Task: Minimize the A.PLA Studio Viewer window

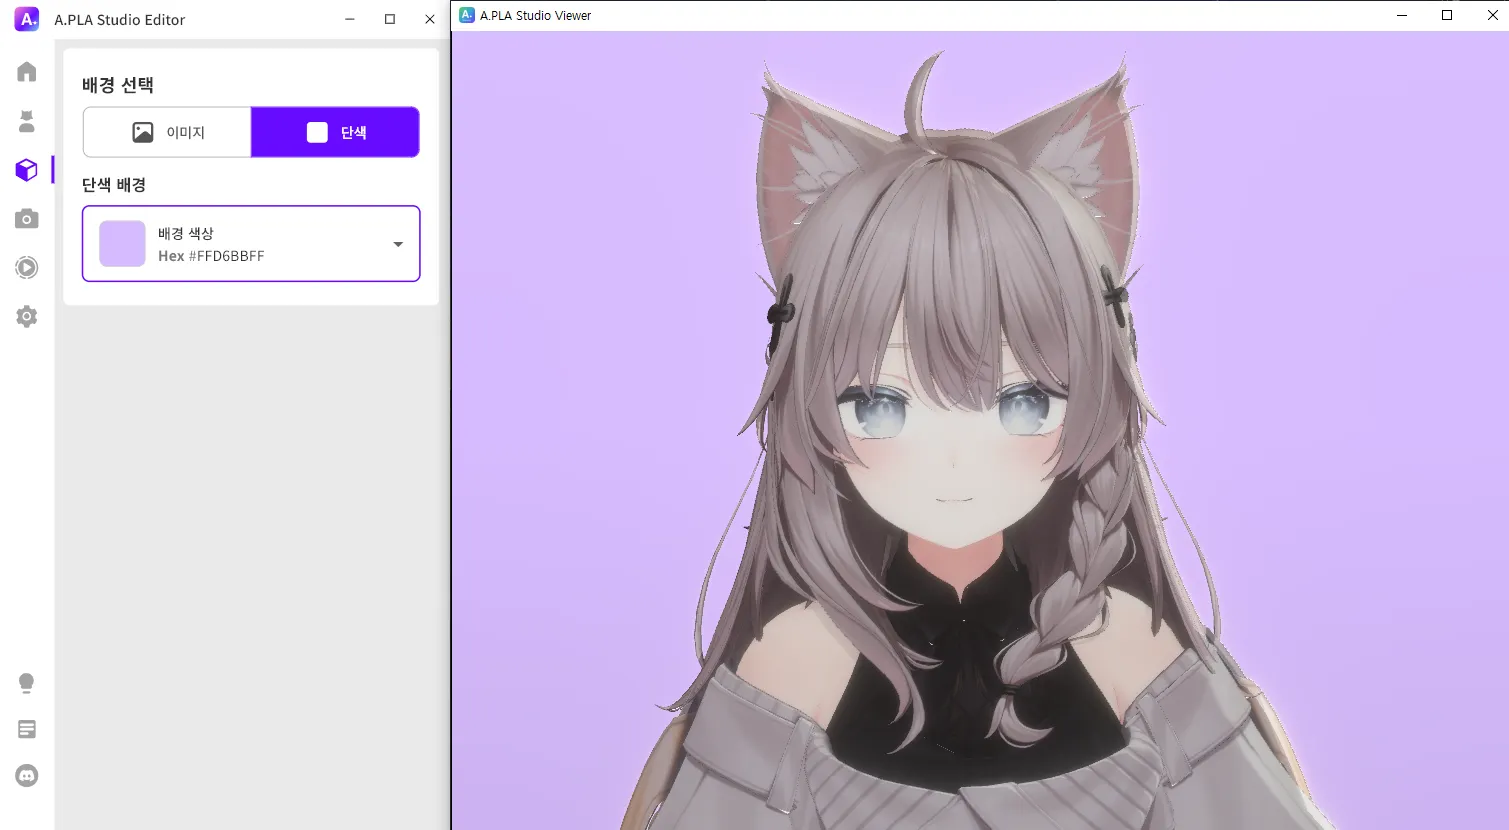Action: pos(1402,15)
